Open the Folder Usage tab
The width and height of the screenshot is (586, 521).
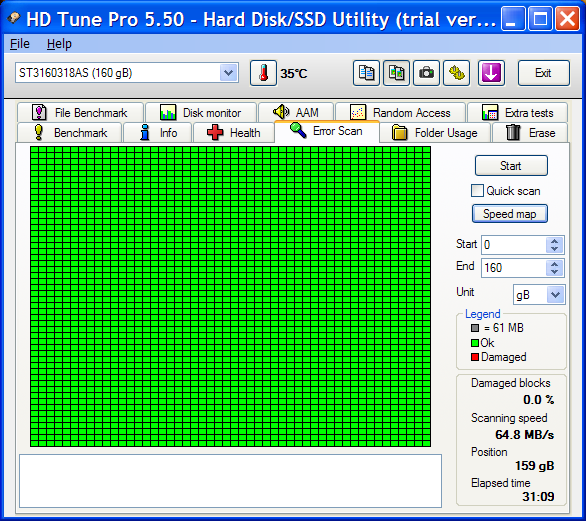(x=435, y=133)
